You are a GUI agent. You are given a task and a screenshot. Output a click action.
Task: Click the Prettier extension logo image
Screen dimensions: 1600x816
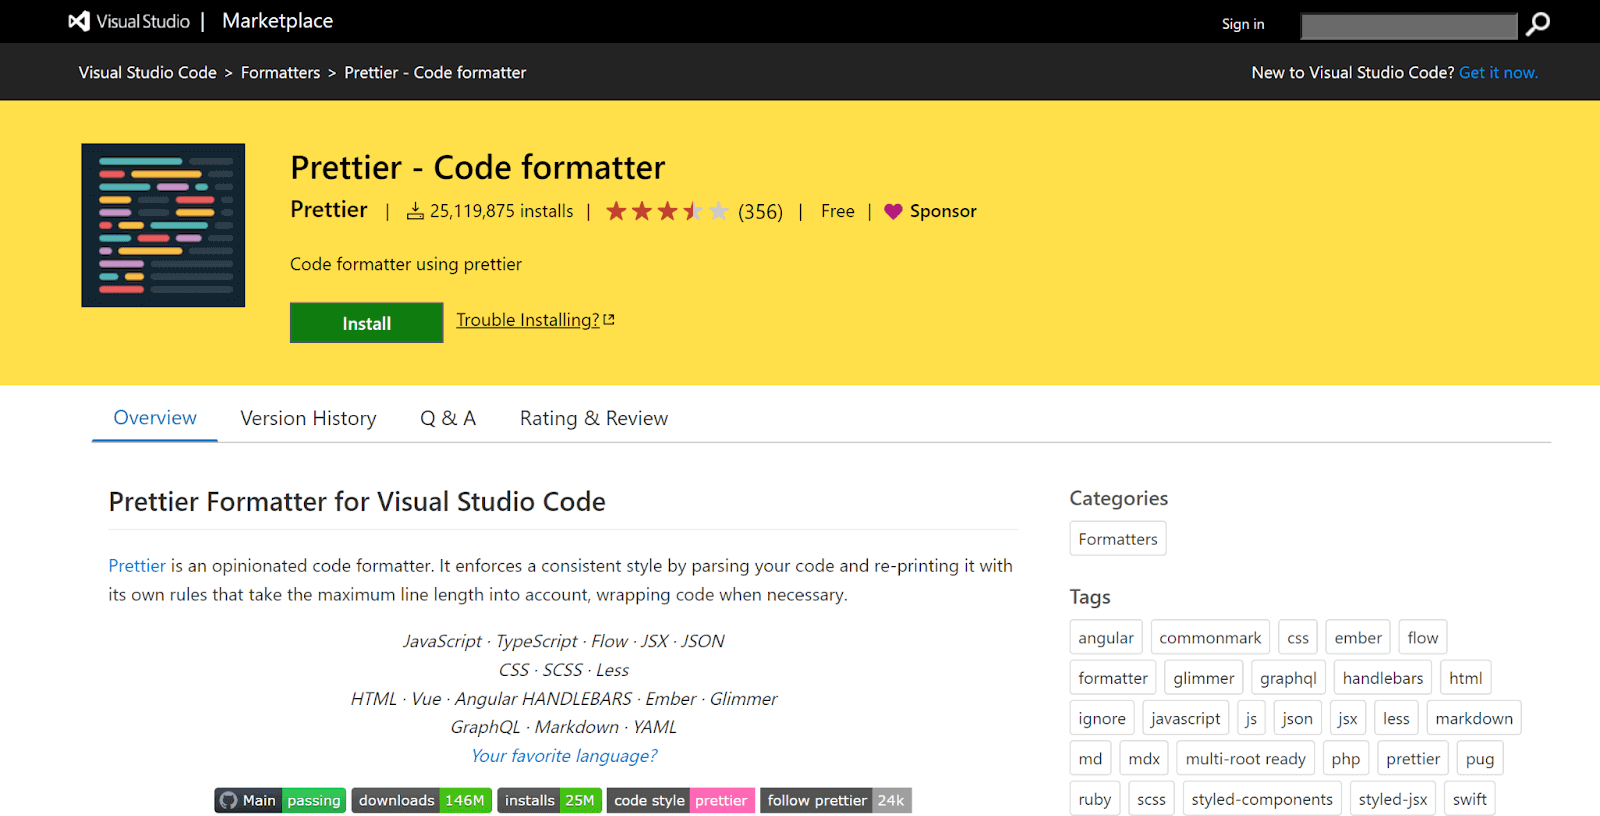[x=163, y=225]
